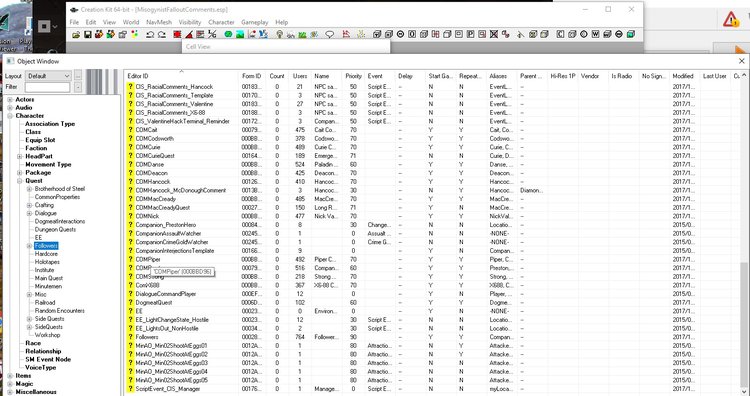The image size is (750, 396).
Task: Click the circled minus toolbar icon
Action: coord(619,34)
